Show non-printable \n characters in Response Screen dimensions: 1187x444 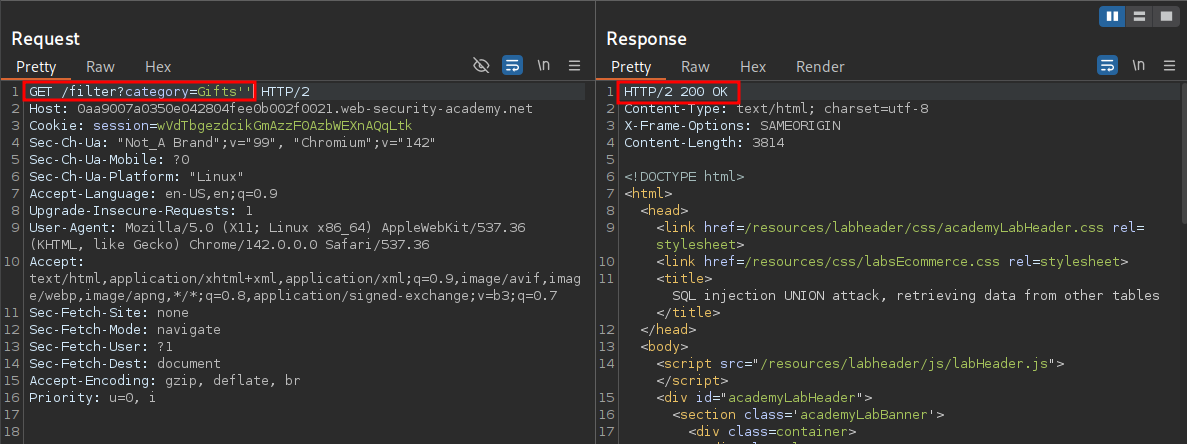[x=1138, y=66]
